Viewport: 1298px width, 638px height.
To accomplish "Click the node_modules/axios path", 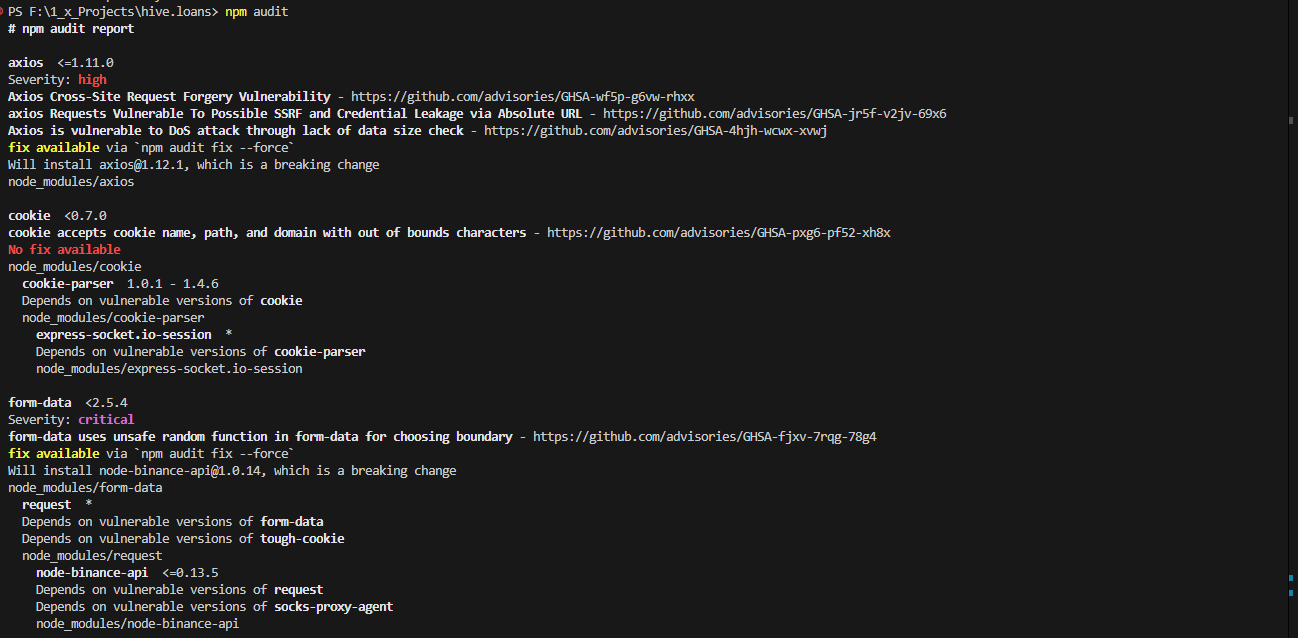I will 71,182.
